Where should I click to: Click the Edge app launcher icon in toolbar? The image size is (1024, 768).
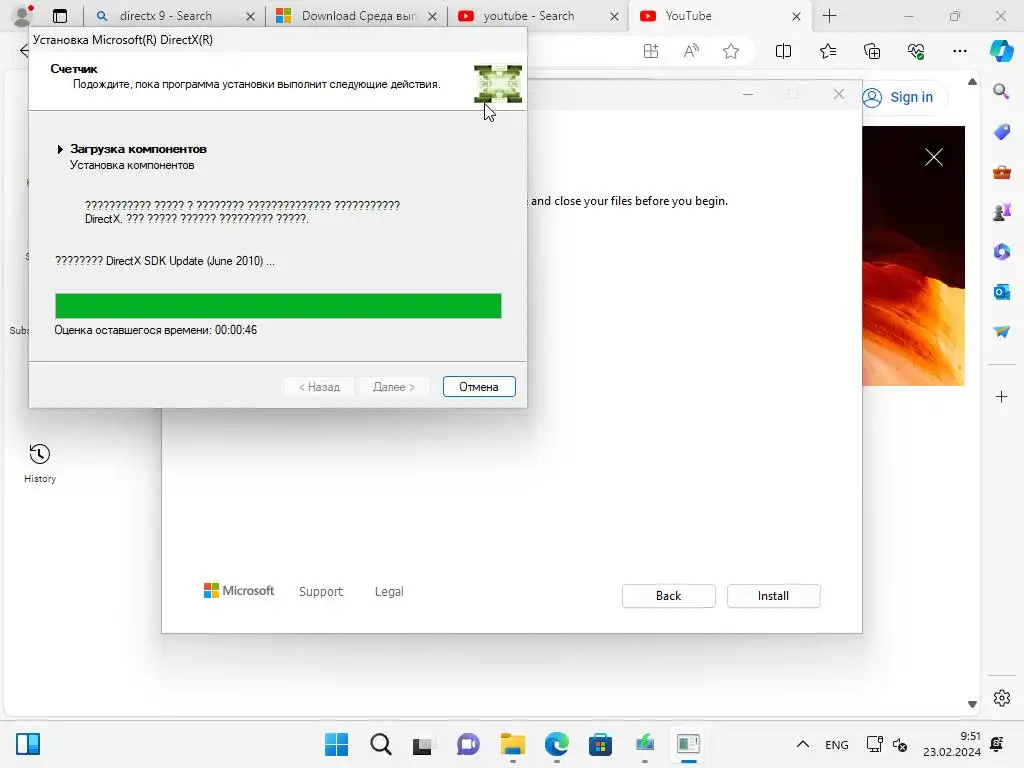pyautogui.click(x=650, y=51)
